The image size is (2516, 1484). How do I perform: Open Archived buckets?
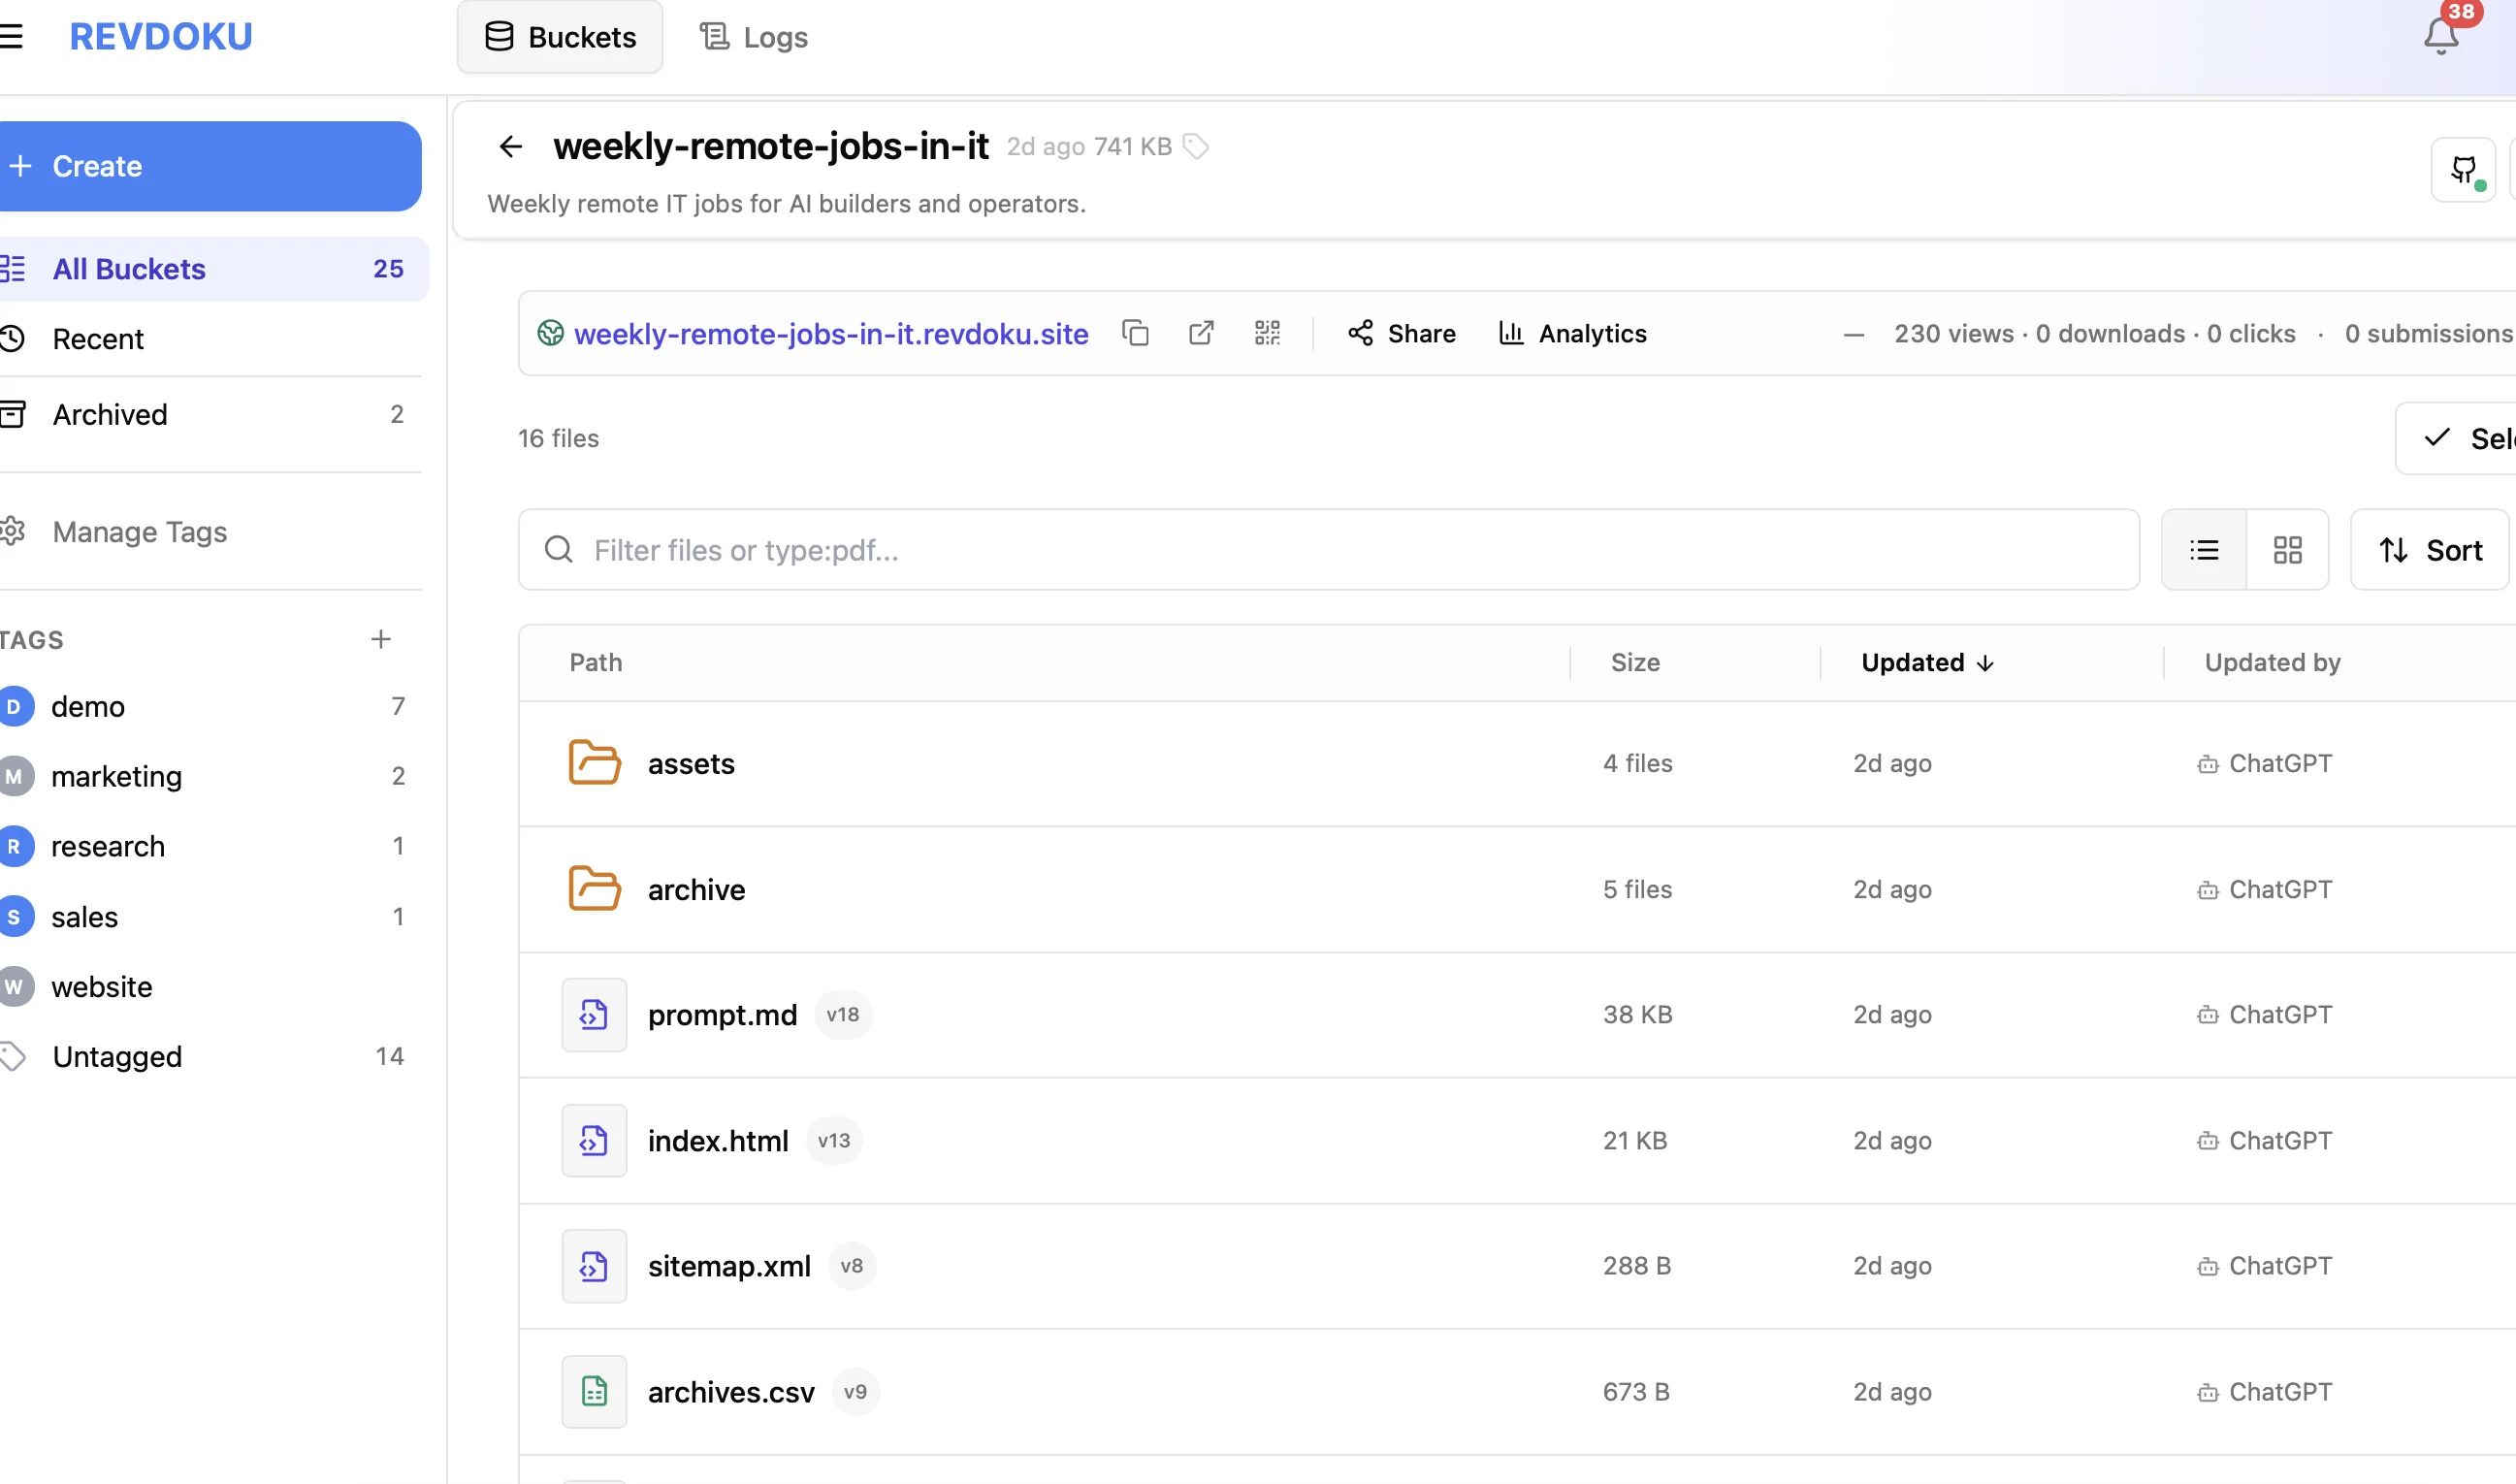pos(212,414)
